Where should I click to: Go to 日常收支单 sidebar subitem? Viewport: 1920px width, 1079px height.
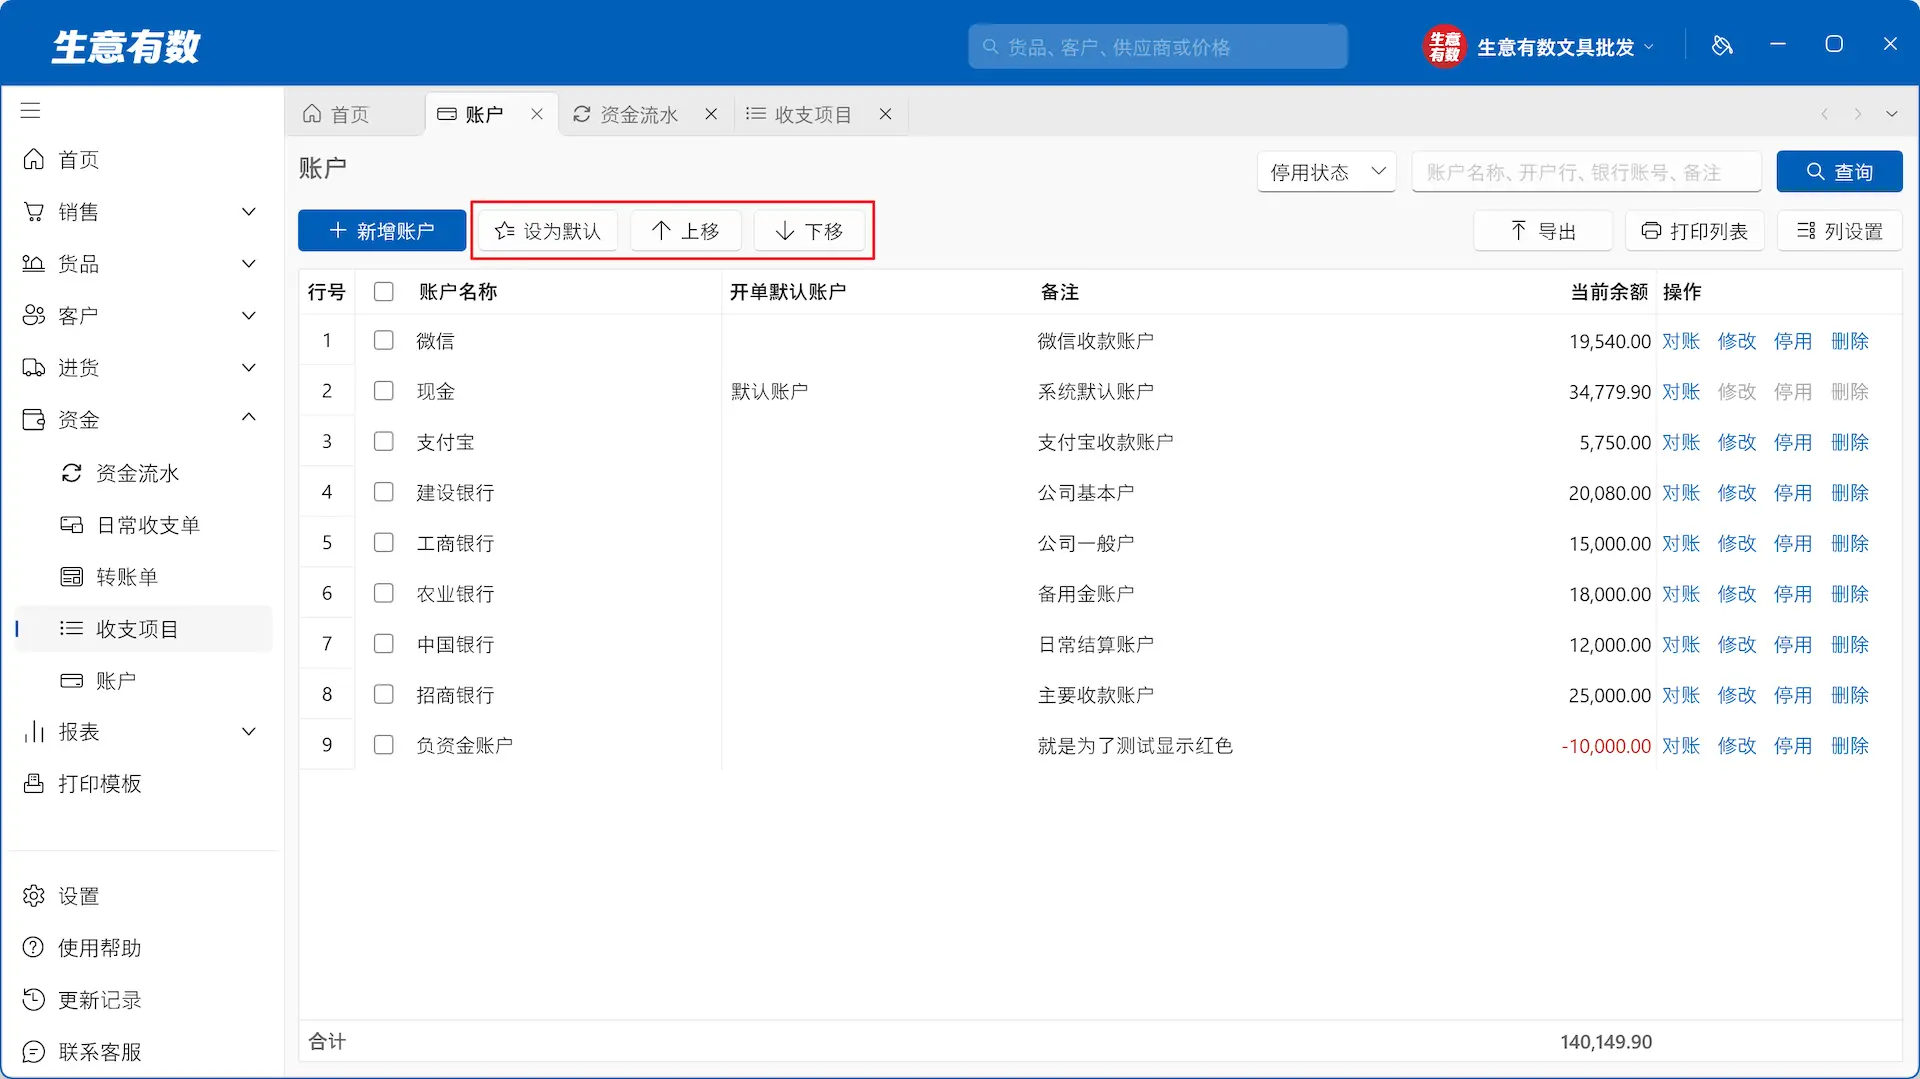pyautogui.click(x=130, y=525)
